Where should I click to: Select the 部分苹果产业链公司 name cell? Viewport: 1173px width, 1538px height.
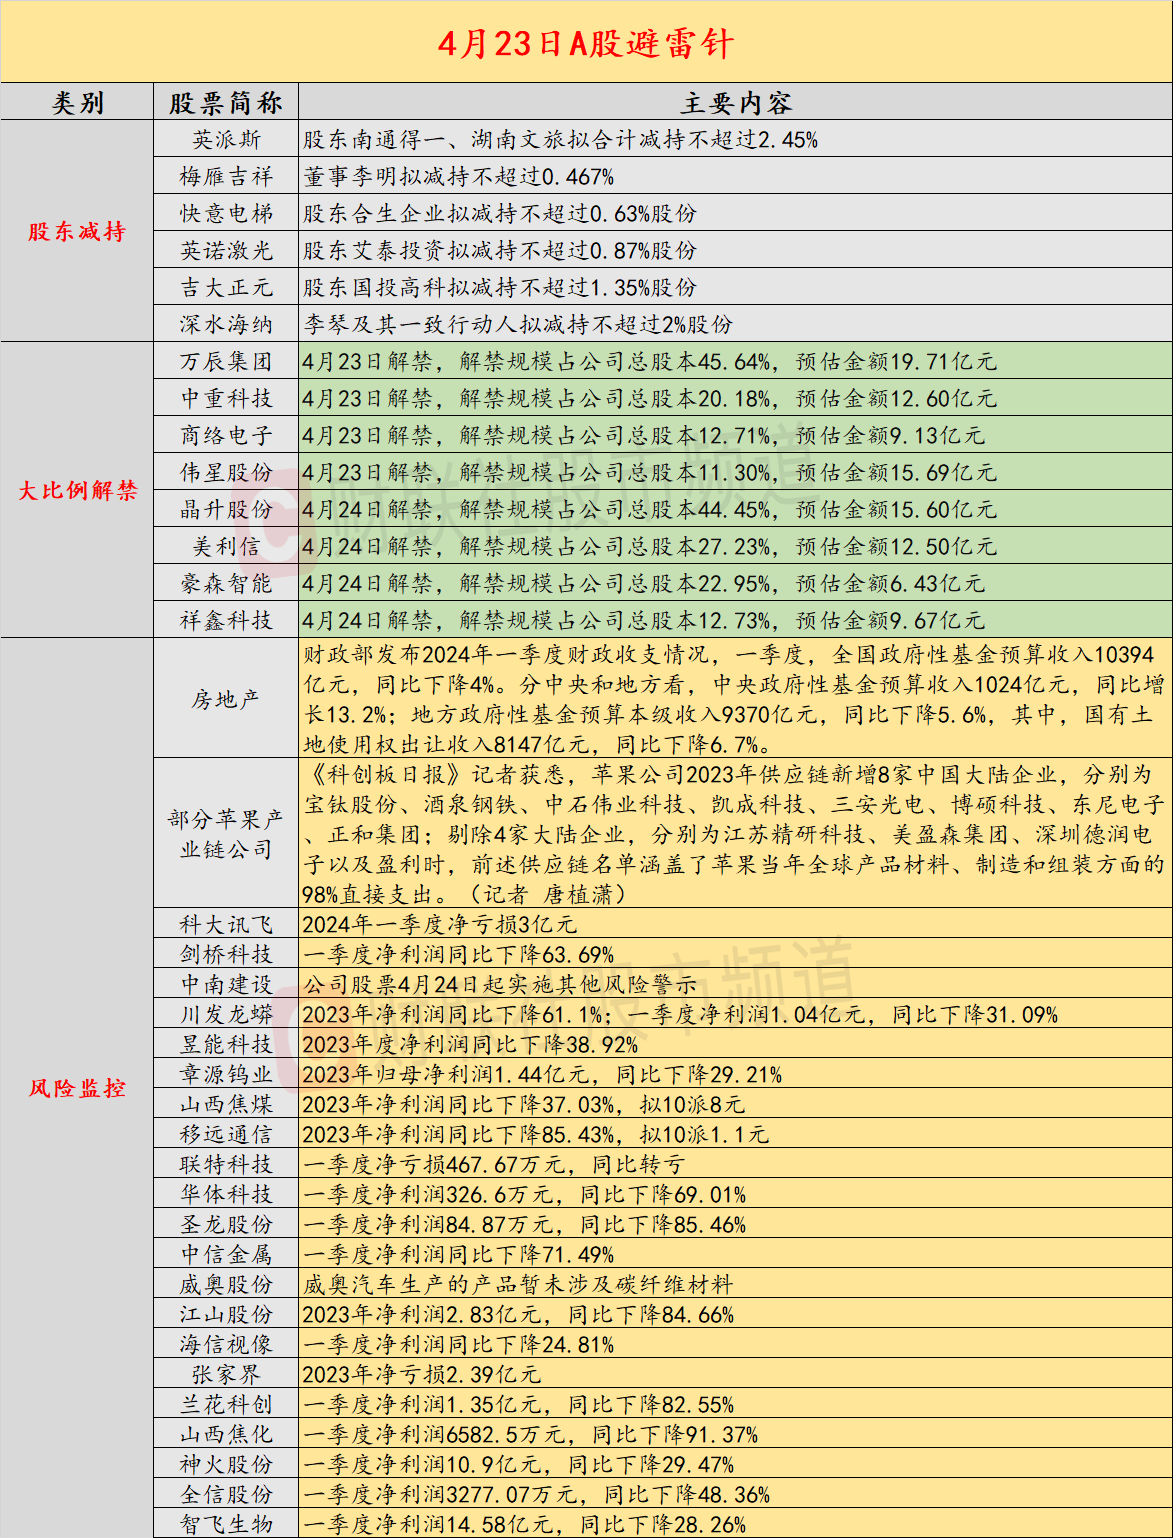tap(226, 833)
